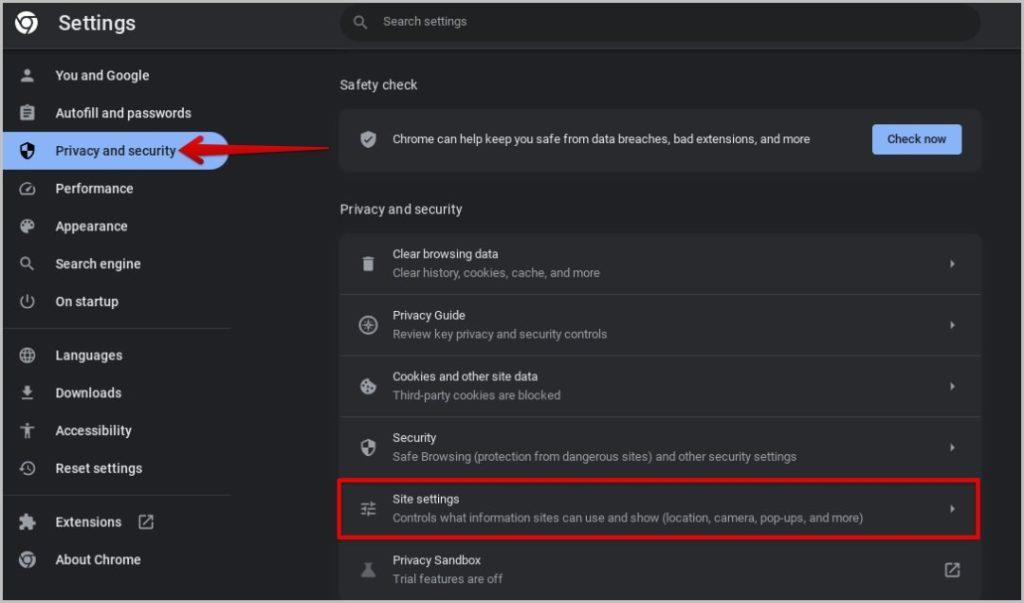This screenshot has width=1024, height=603.
Task: Open Search engine settings
Action: (x=116, y=263)
